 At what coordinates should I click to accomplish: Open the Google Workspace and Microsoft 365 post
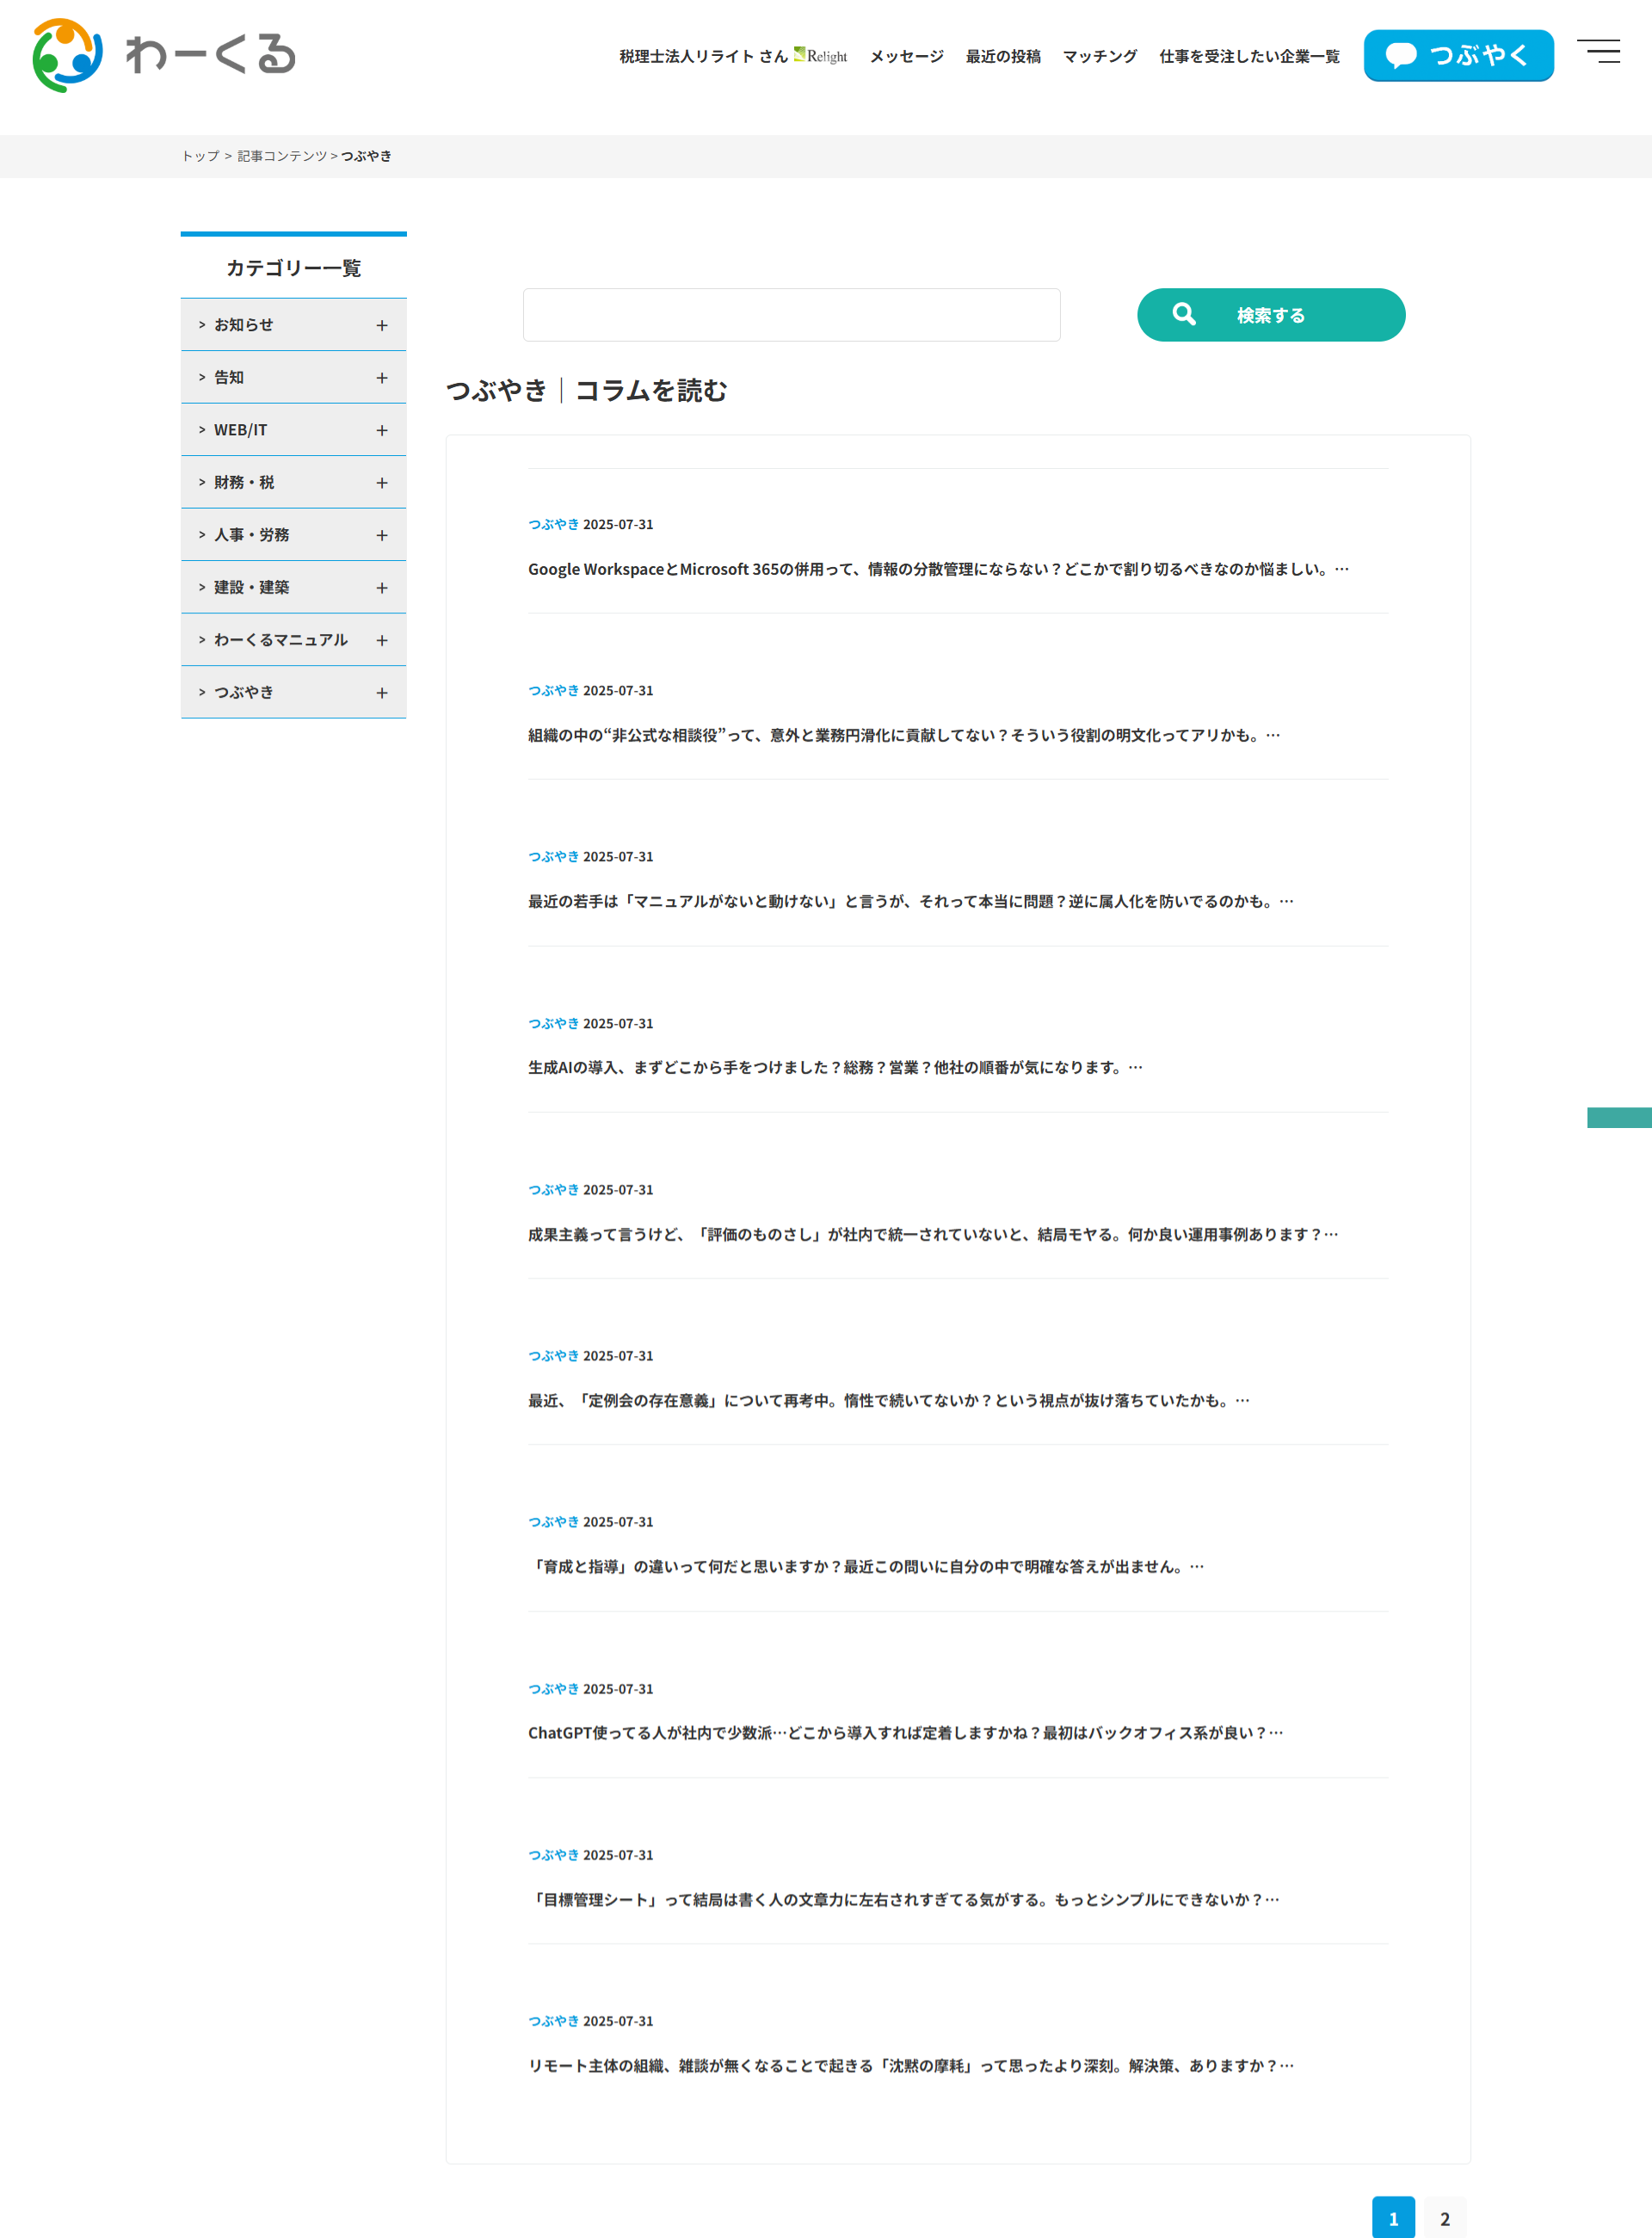937,569
